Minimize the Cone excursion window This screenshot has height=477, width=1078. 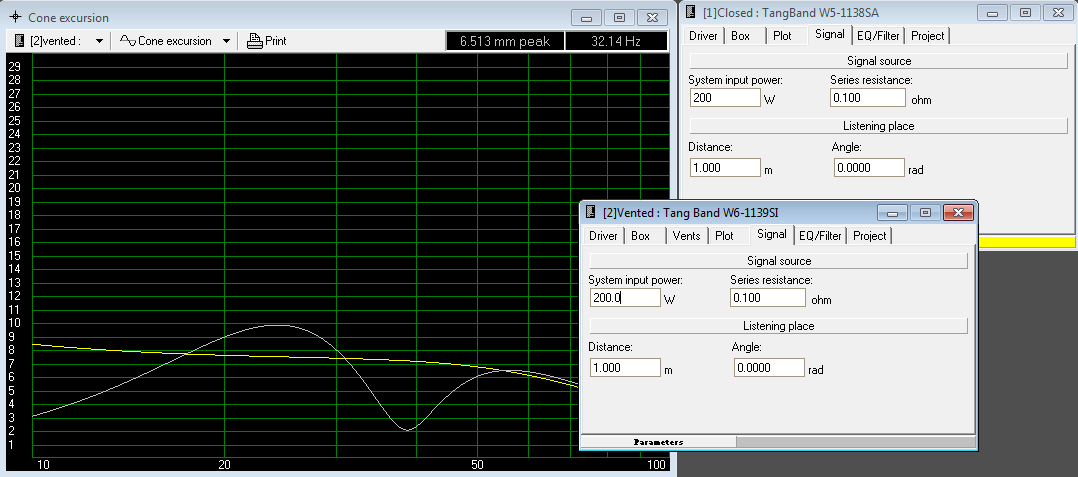[x=588, y=18]
